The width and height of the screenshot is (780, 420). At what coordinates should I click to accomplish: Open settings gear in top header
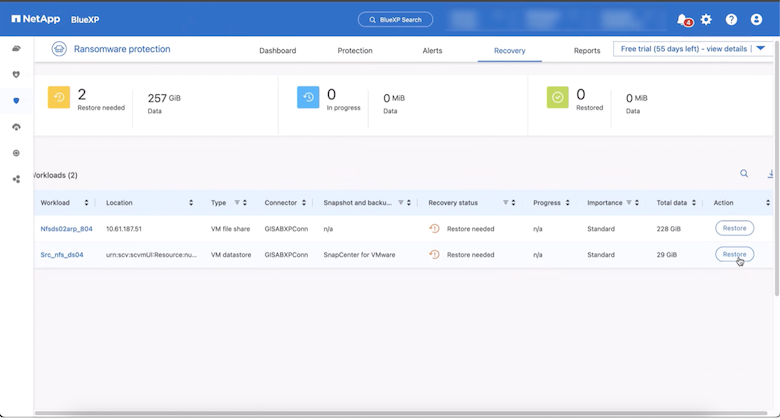[707, 19]
